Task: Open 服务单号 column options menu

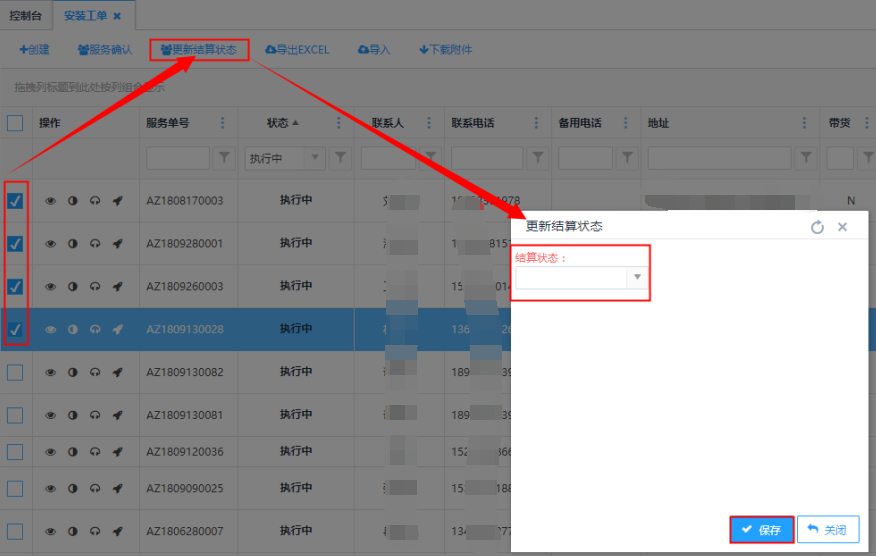Action: click(222, 124)
